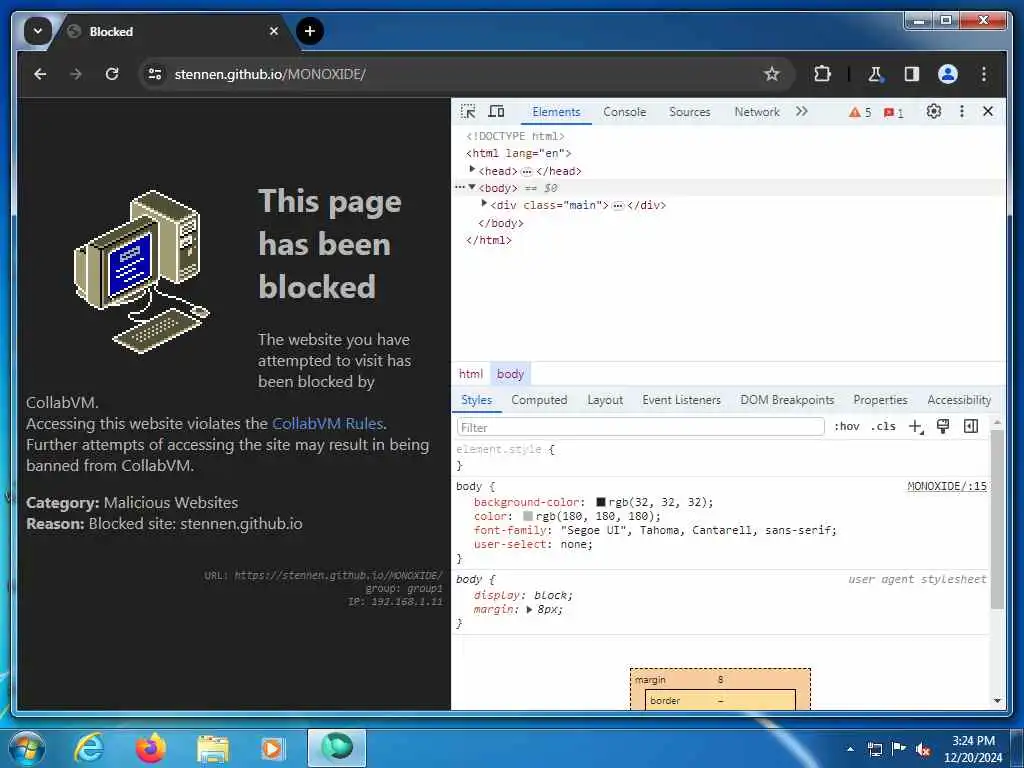Viewport: 1024px width, 768px height.
Task: Toggle the :hov element state panel
Action: coord(846,426)
